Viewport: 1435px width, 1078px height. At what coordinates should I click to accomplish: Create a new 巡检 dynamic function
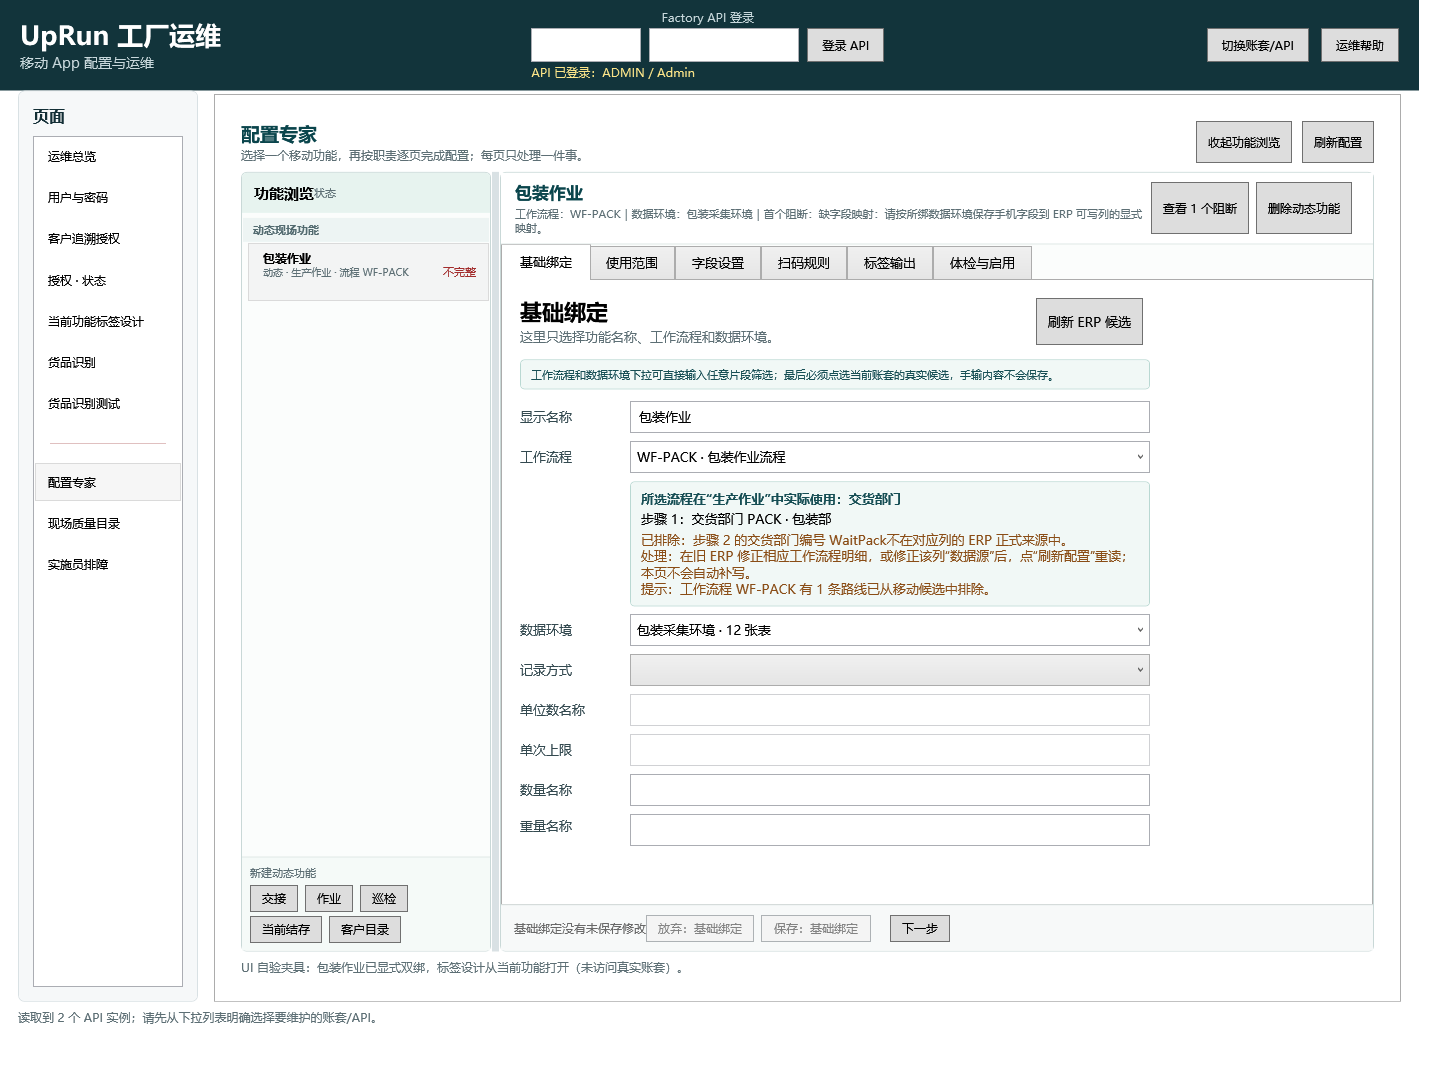coord(384,899)
